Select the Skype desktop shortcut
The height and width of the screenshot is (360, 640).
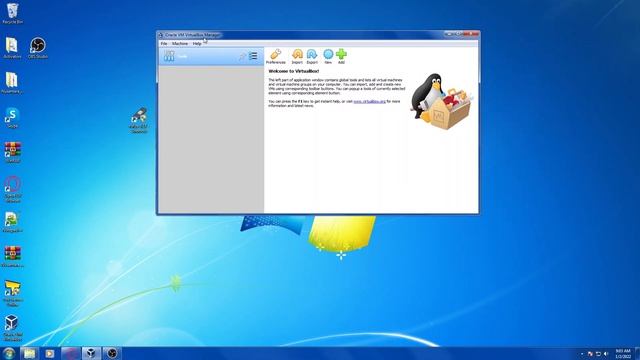12,118
